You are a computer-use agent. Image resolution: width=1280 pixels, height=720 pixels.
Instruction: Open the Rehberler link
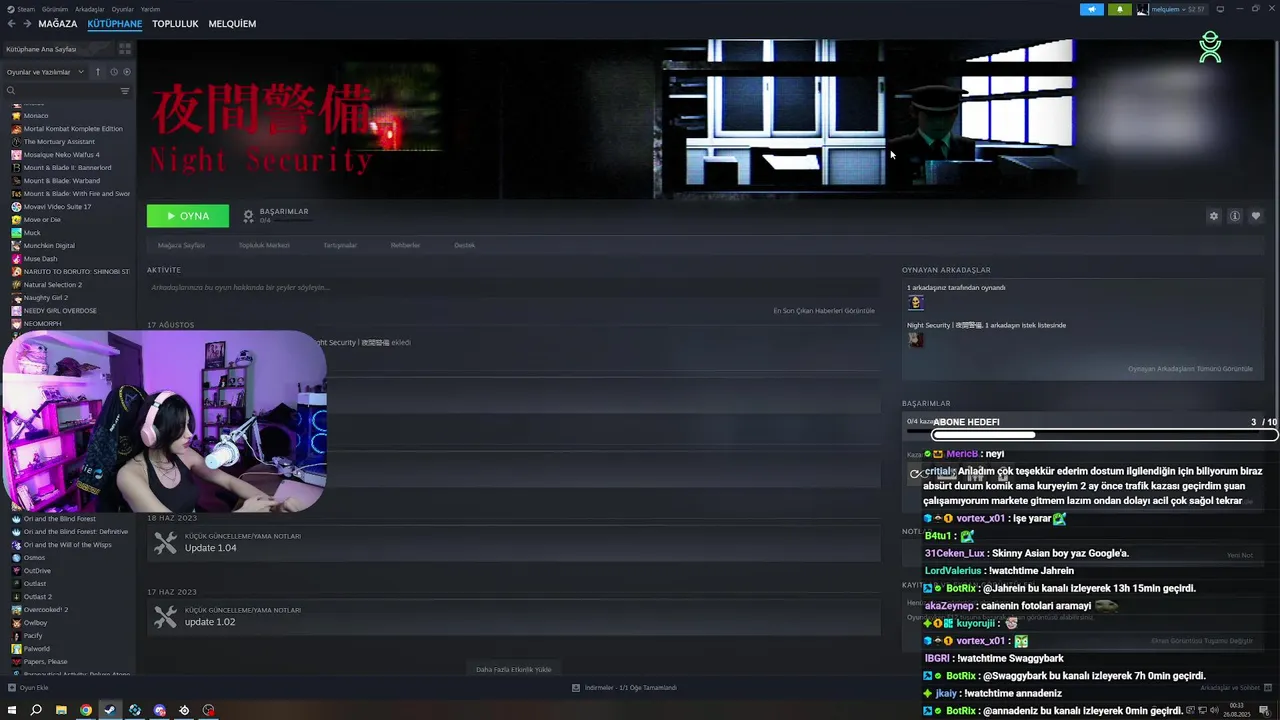pos(405,245)
